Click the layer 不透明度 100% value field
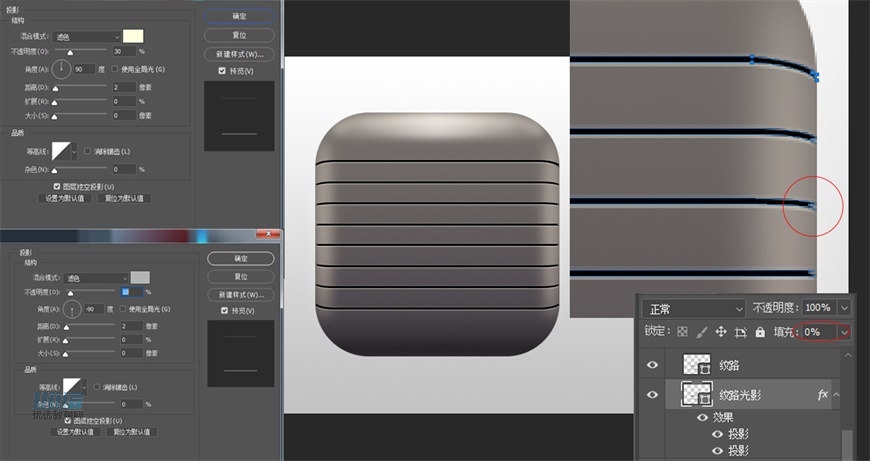The width and height of the screenshot is (870, 461). point(819,307)
